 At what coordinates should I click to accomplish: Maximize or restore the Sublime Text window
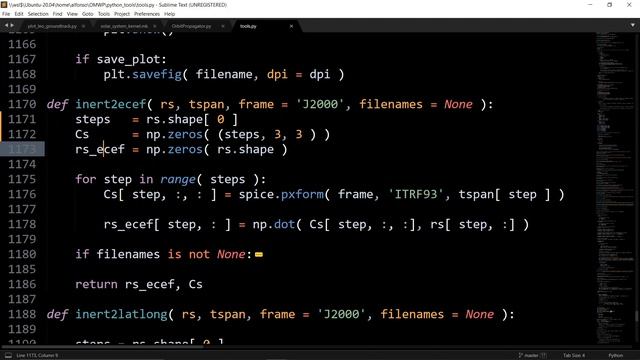tap(609, 4)
